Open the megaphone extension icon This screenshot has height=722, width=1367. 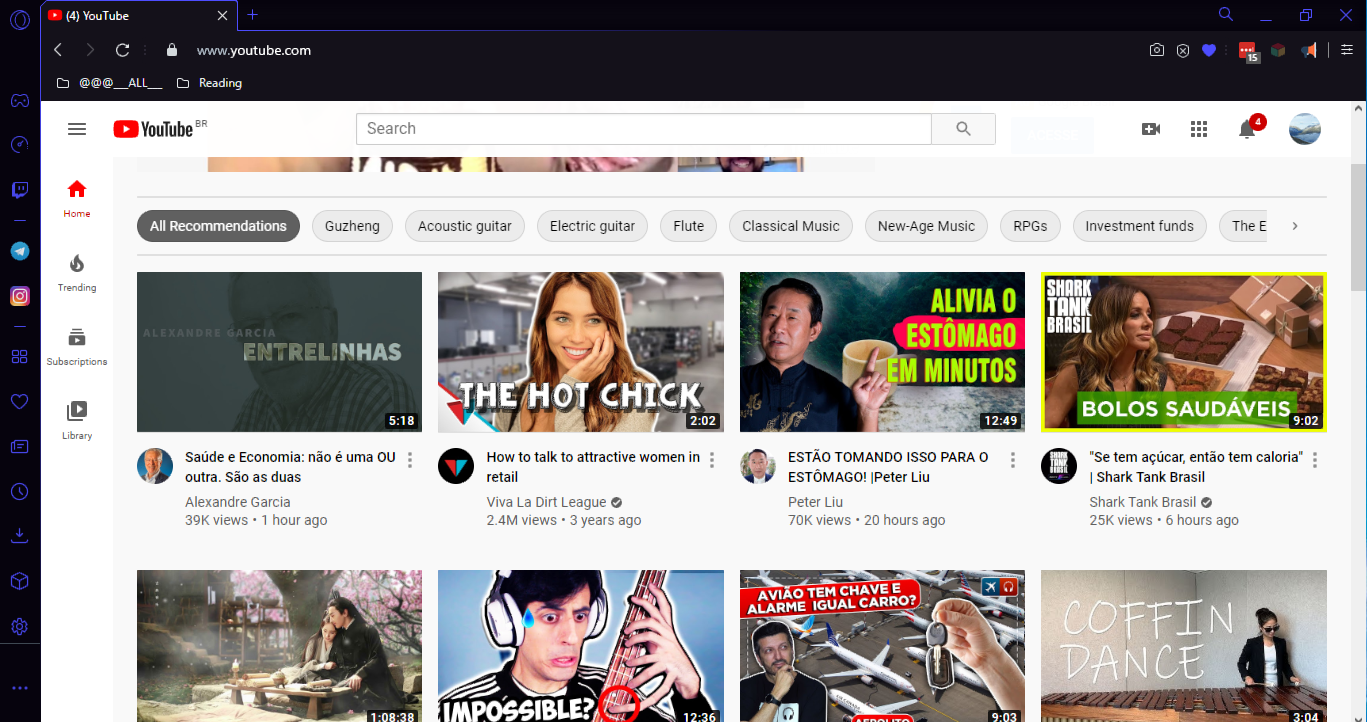click(x=1309, y=50)
